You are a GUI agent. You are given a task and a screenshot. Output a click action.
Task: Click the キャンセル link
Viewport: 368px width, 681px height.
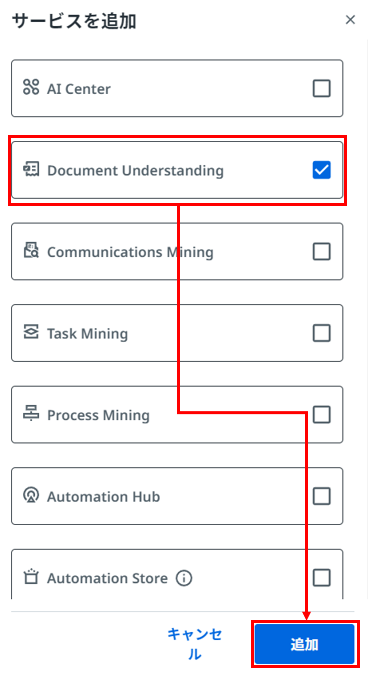(194, 644)
